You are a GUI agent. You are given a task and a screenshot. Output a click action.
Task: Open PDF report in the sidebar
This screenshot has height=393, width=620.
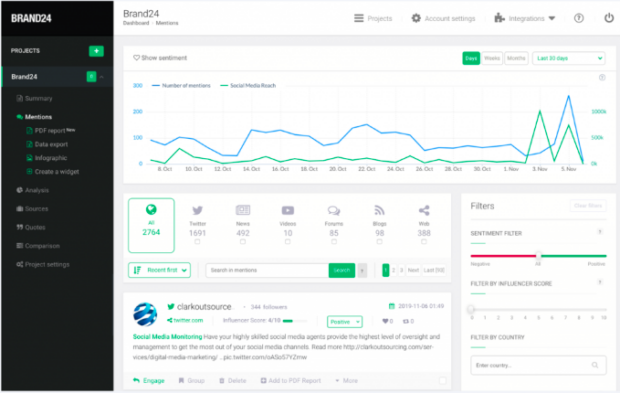(x=51, y=130)
